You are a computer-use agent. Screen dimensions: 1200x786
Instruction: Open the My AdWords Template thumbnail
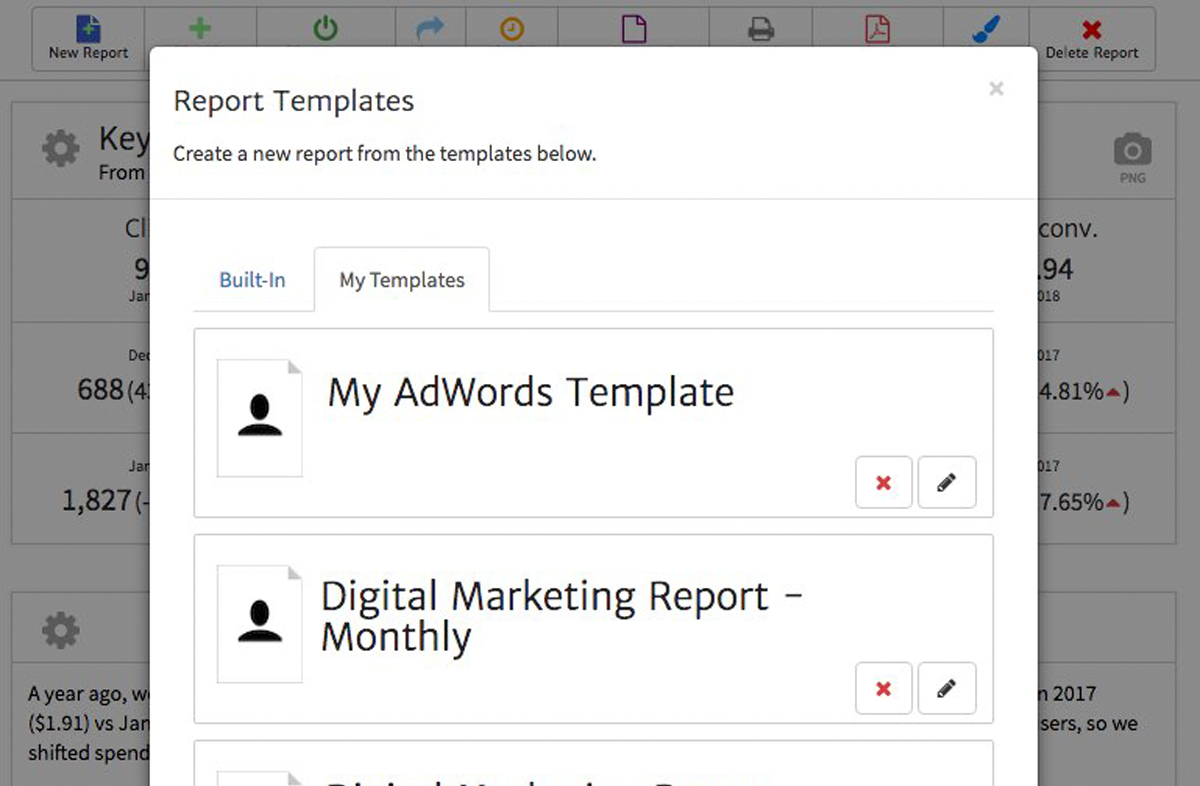[260, 418]
